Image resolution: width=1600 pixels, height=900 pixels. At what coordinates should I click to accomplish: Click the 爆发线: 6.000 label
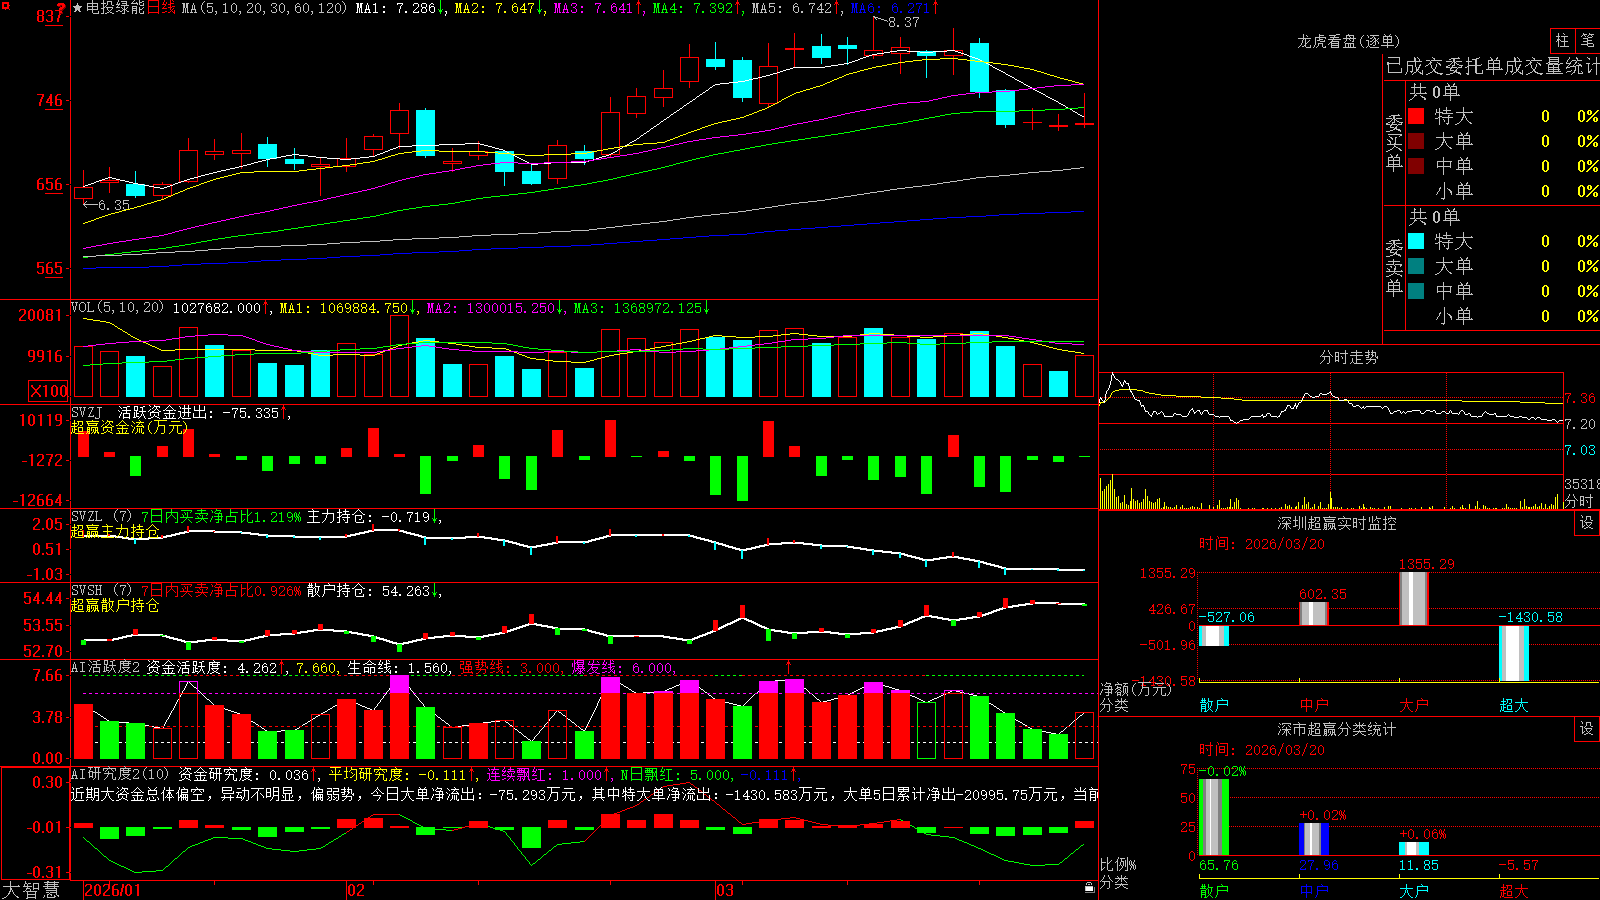[622, 667]
